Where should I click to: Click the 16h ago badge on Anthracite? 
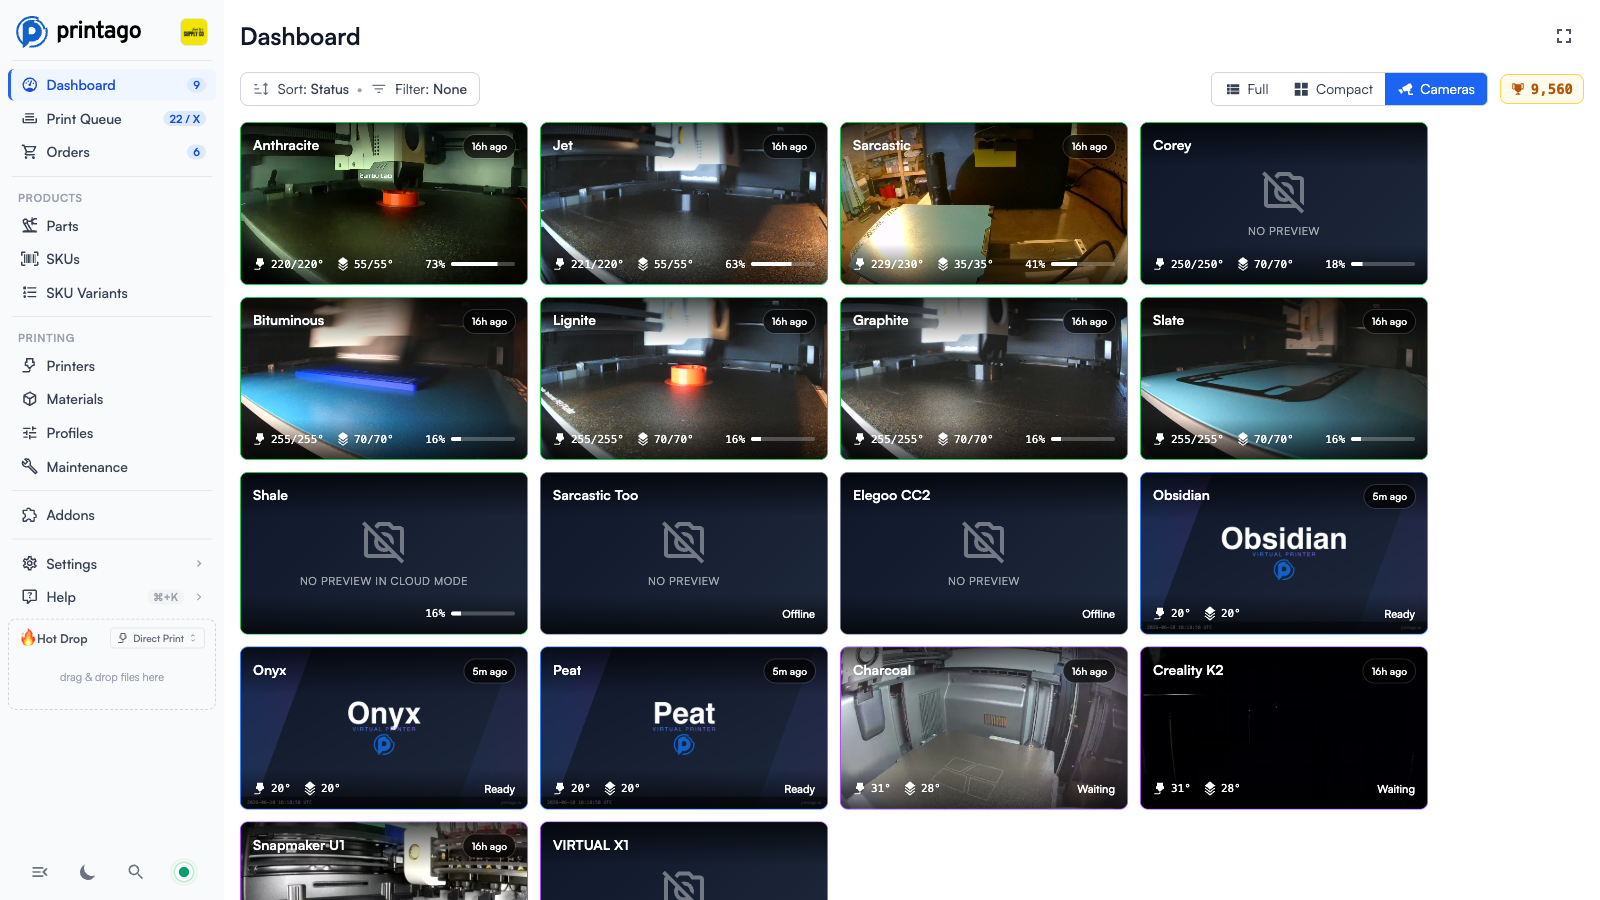click(489, 146)
